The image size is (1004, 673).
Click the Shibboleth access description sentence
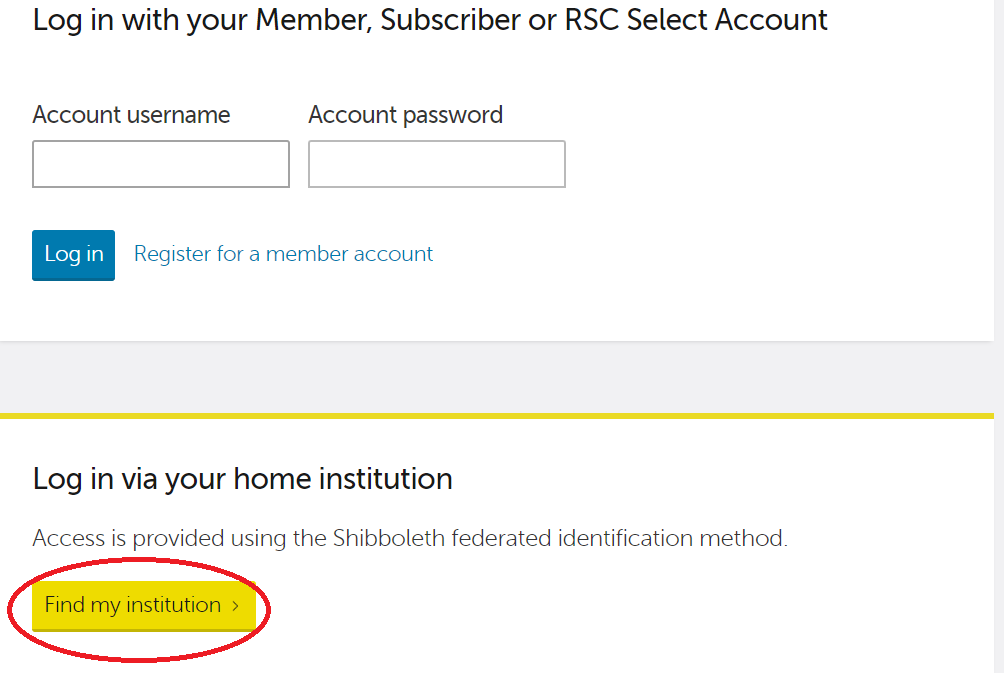(410, 538)
